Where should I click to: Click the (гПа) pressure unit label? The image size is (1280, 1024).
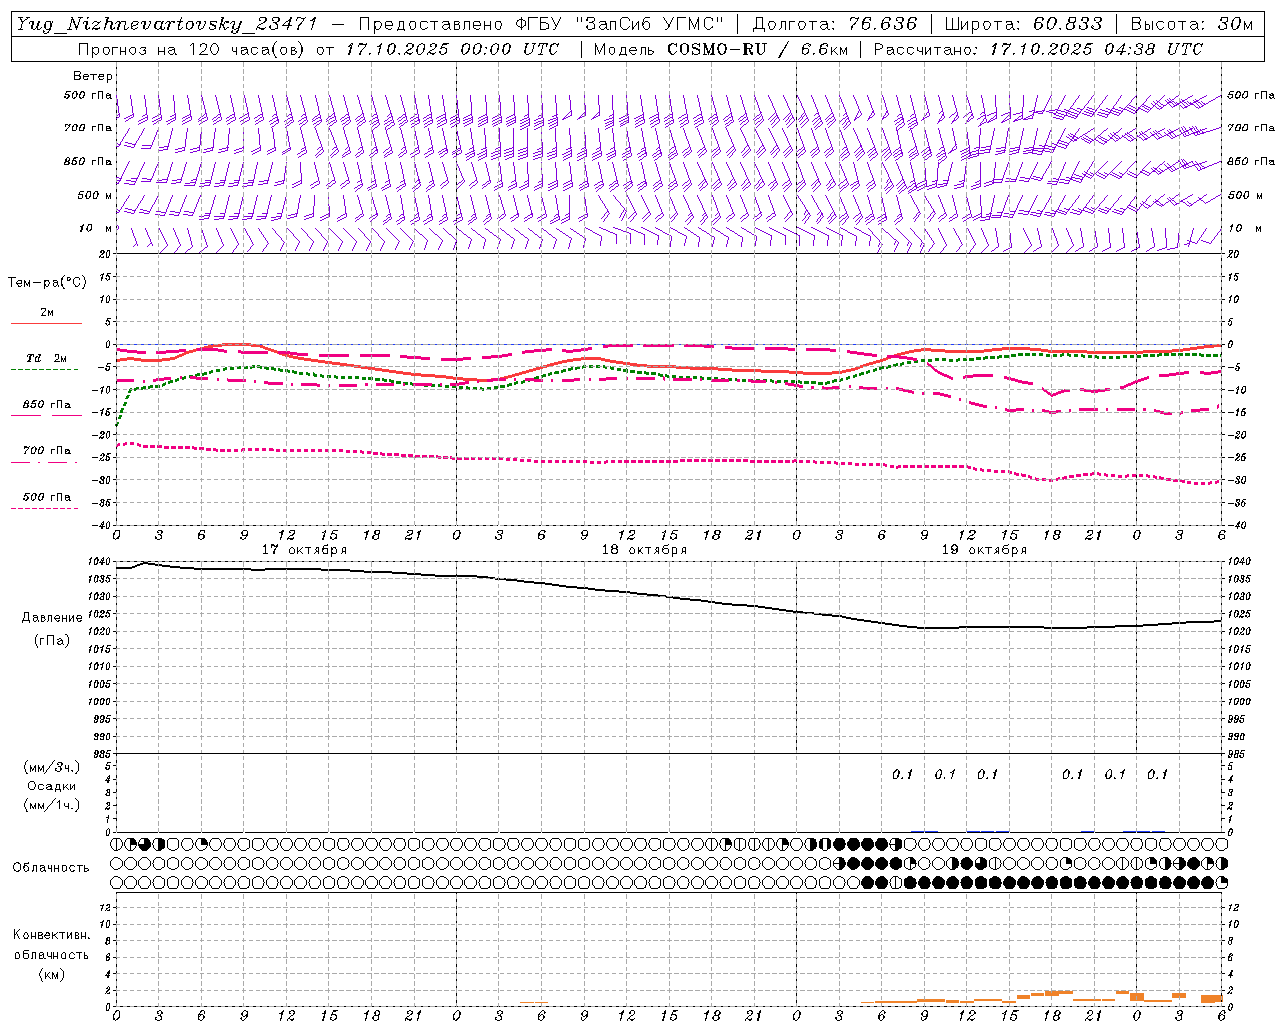click(52, 640)
